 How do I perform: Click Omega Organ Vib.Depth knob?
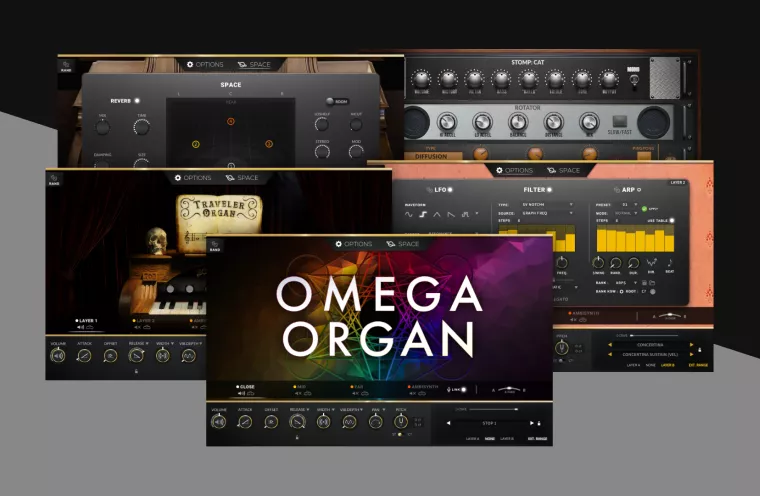(x=349, y=422)
